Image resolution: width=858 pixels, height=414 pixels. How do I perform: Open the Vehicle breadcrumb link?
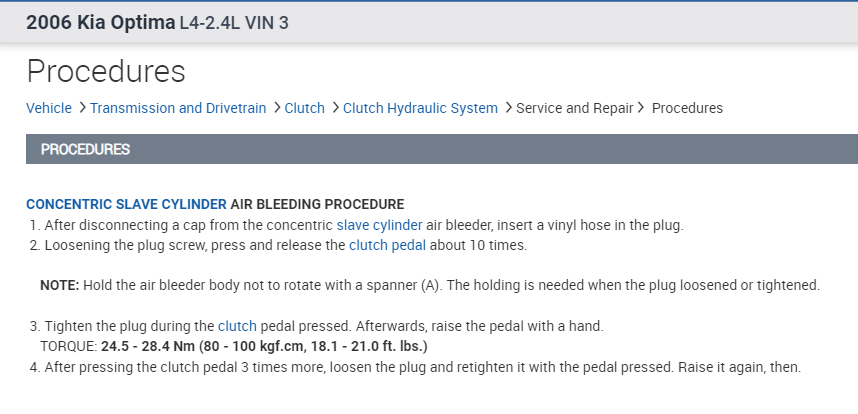(49, 108)
